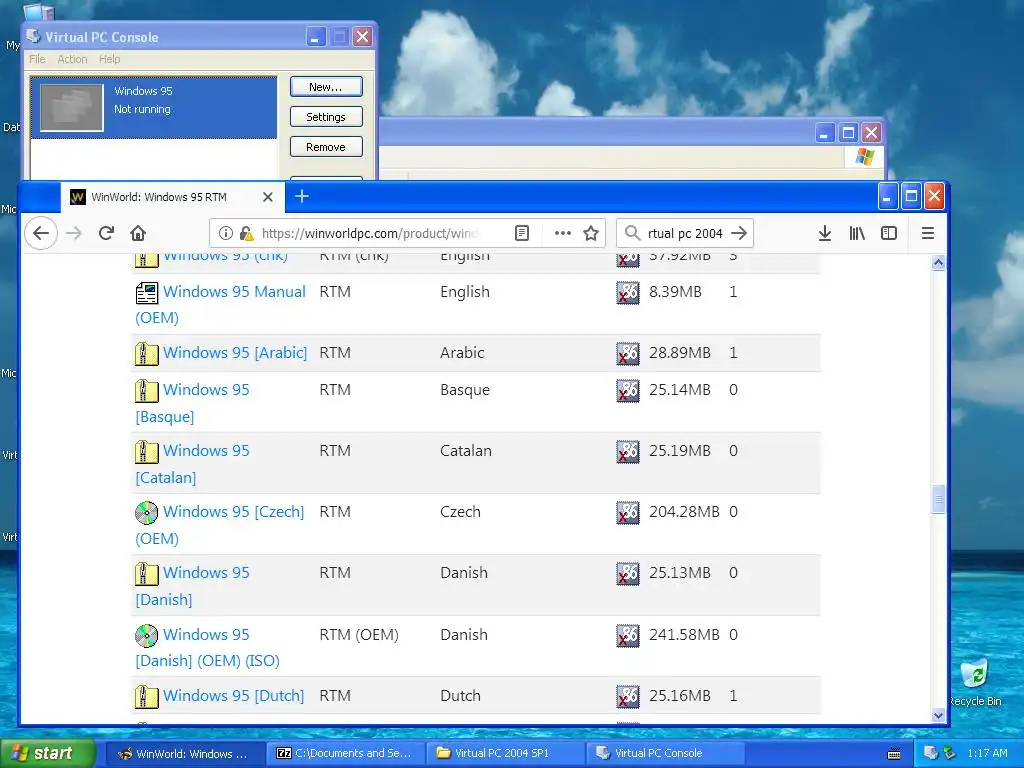This screenshot has height=768, width=1024.
Task: Open the Windows Start menu
Action: click(x=47, y=753)
